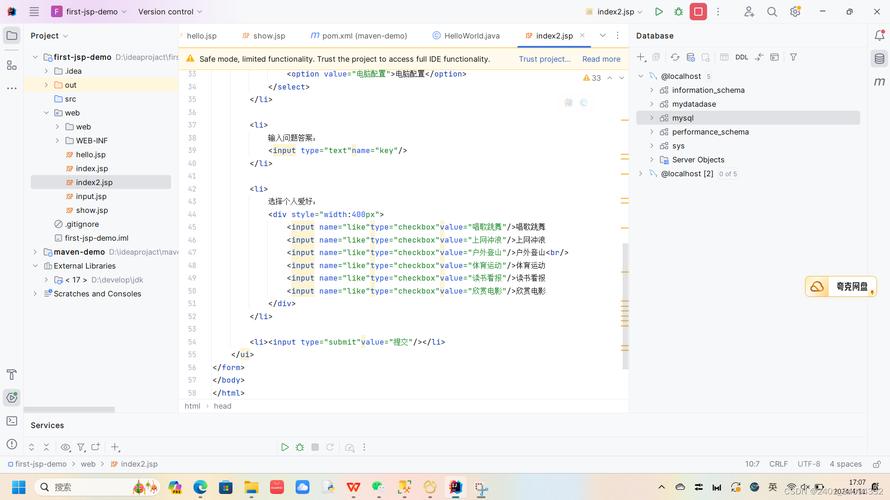Run index2.jsp with the green play icon
Viewport: 890px width, 500px height.
point(658,11)
